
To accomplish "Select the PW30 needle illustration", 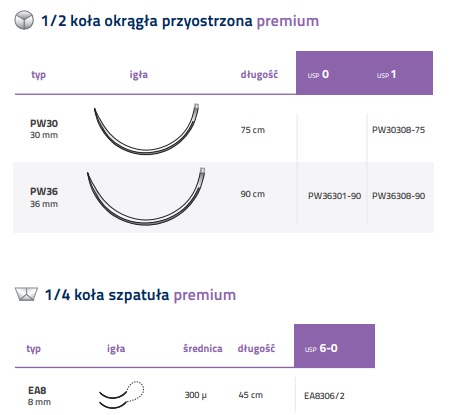I will (146, 129).
